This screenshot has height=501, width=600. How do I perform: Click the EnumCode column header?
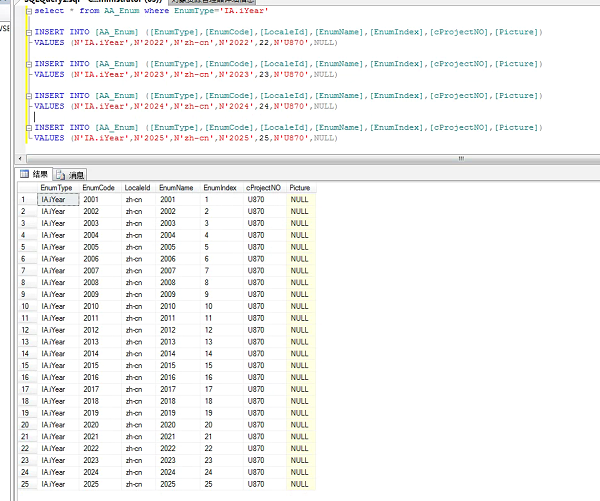[99, 187]
